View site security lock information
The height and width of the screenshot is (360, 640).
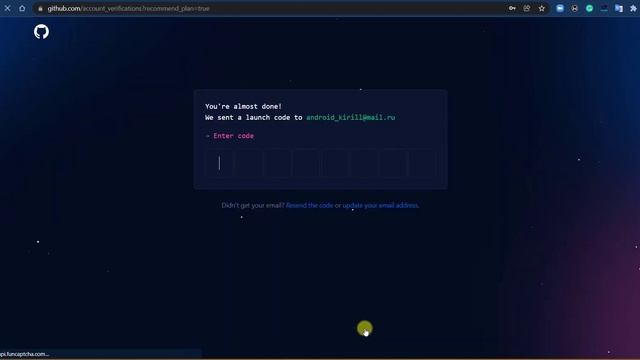click(x=40, y=8)
